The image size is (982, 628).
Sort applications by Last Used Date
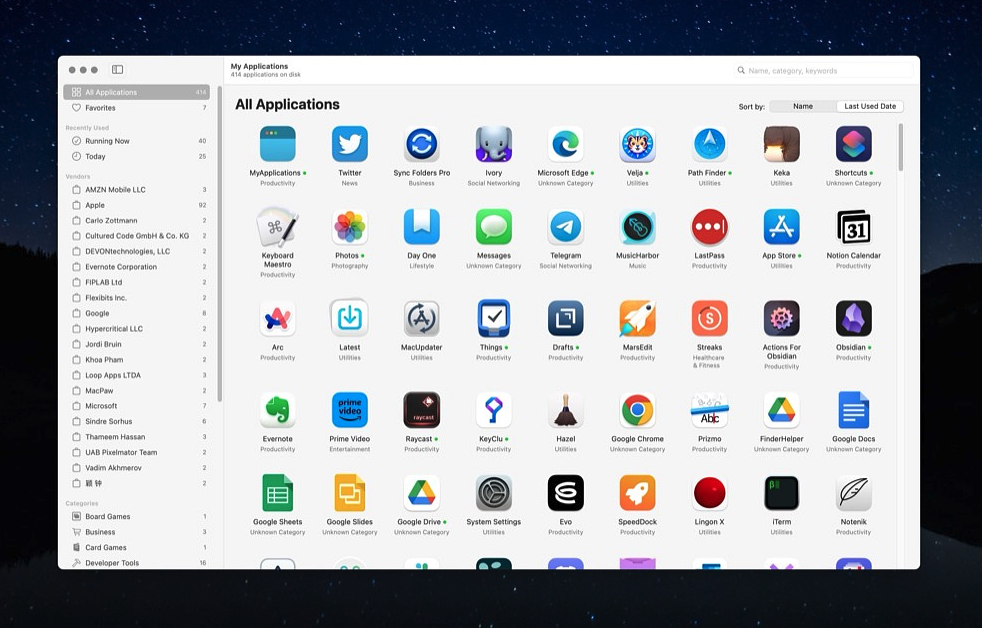[x=870, y=106]
